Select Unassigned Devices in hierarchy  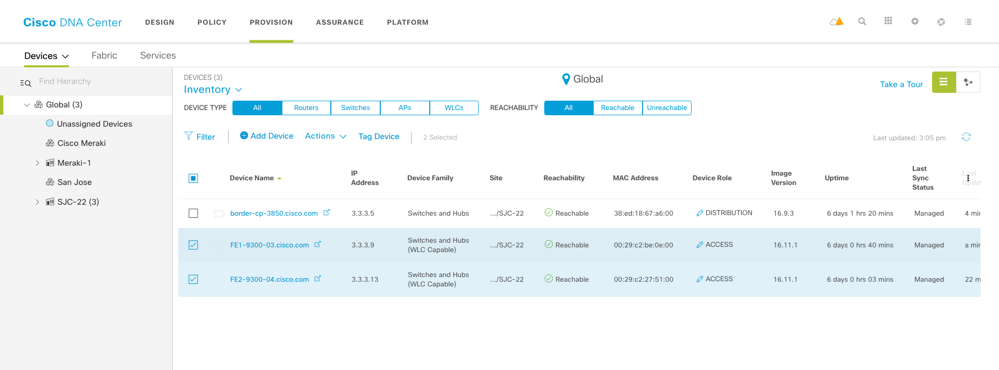pyautogui.click(x=94, y=124)
